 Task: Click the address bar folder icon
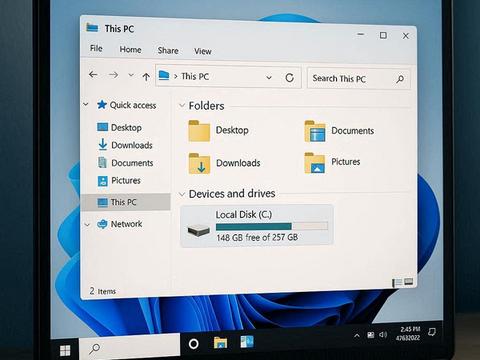coord(164,75)
